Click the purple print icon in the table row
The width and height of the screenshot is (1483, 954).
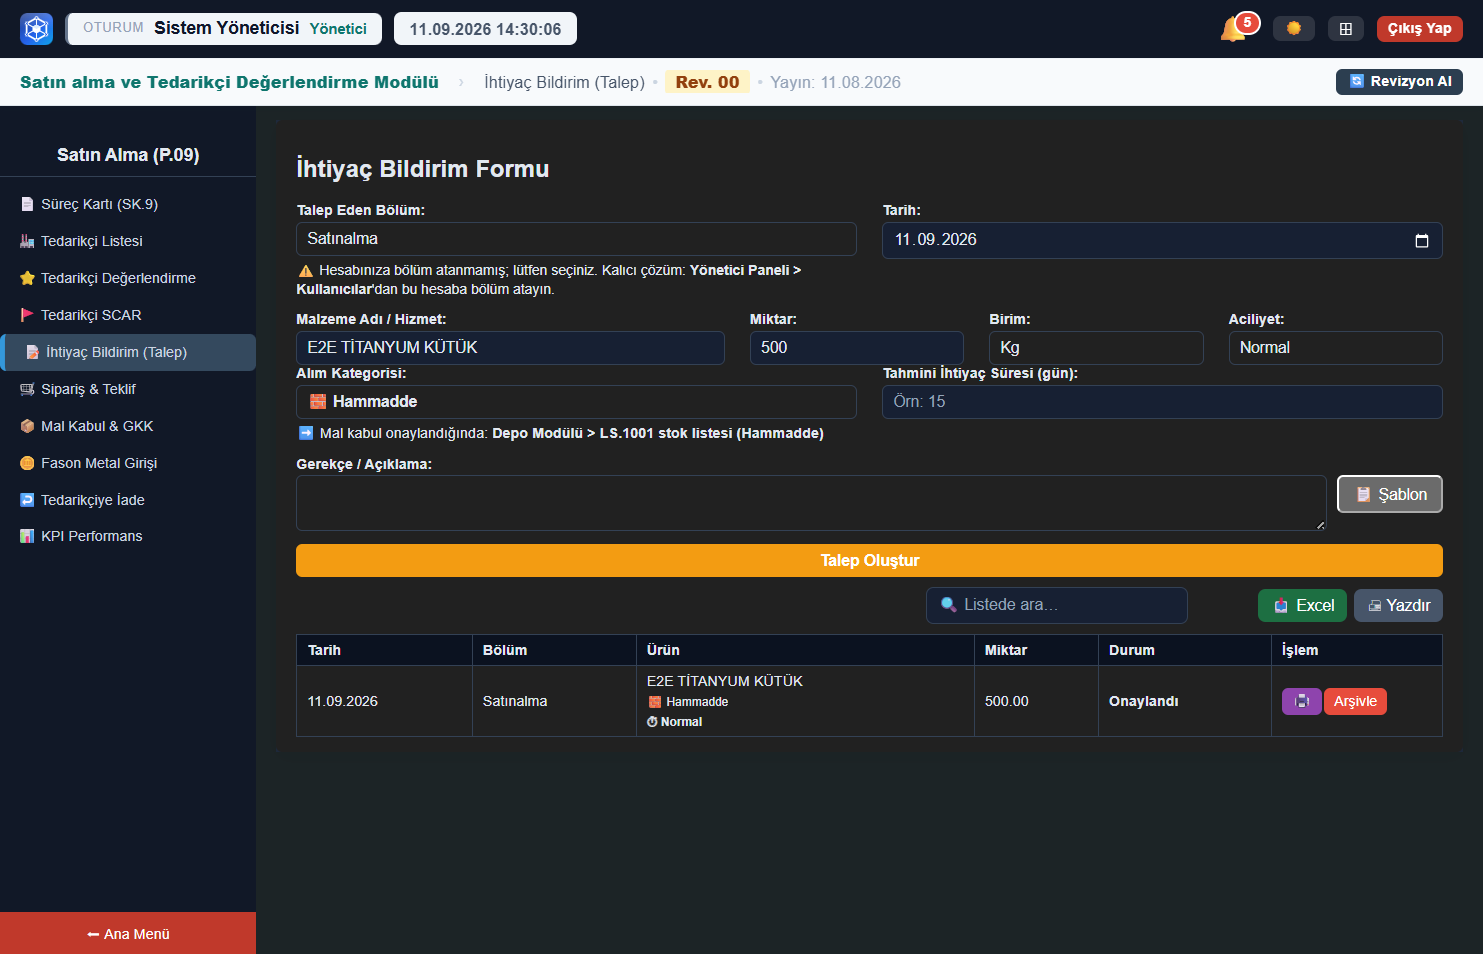(x=1301, y=701)
